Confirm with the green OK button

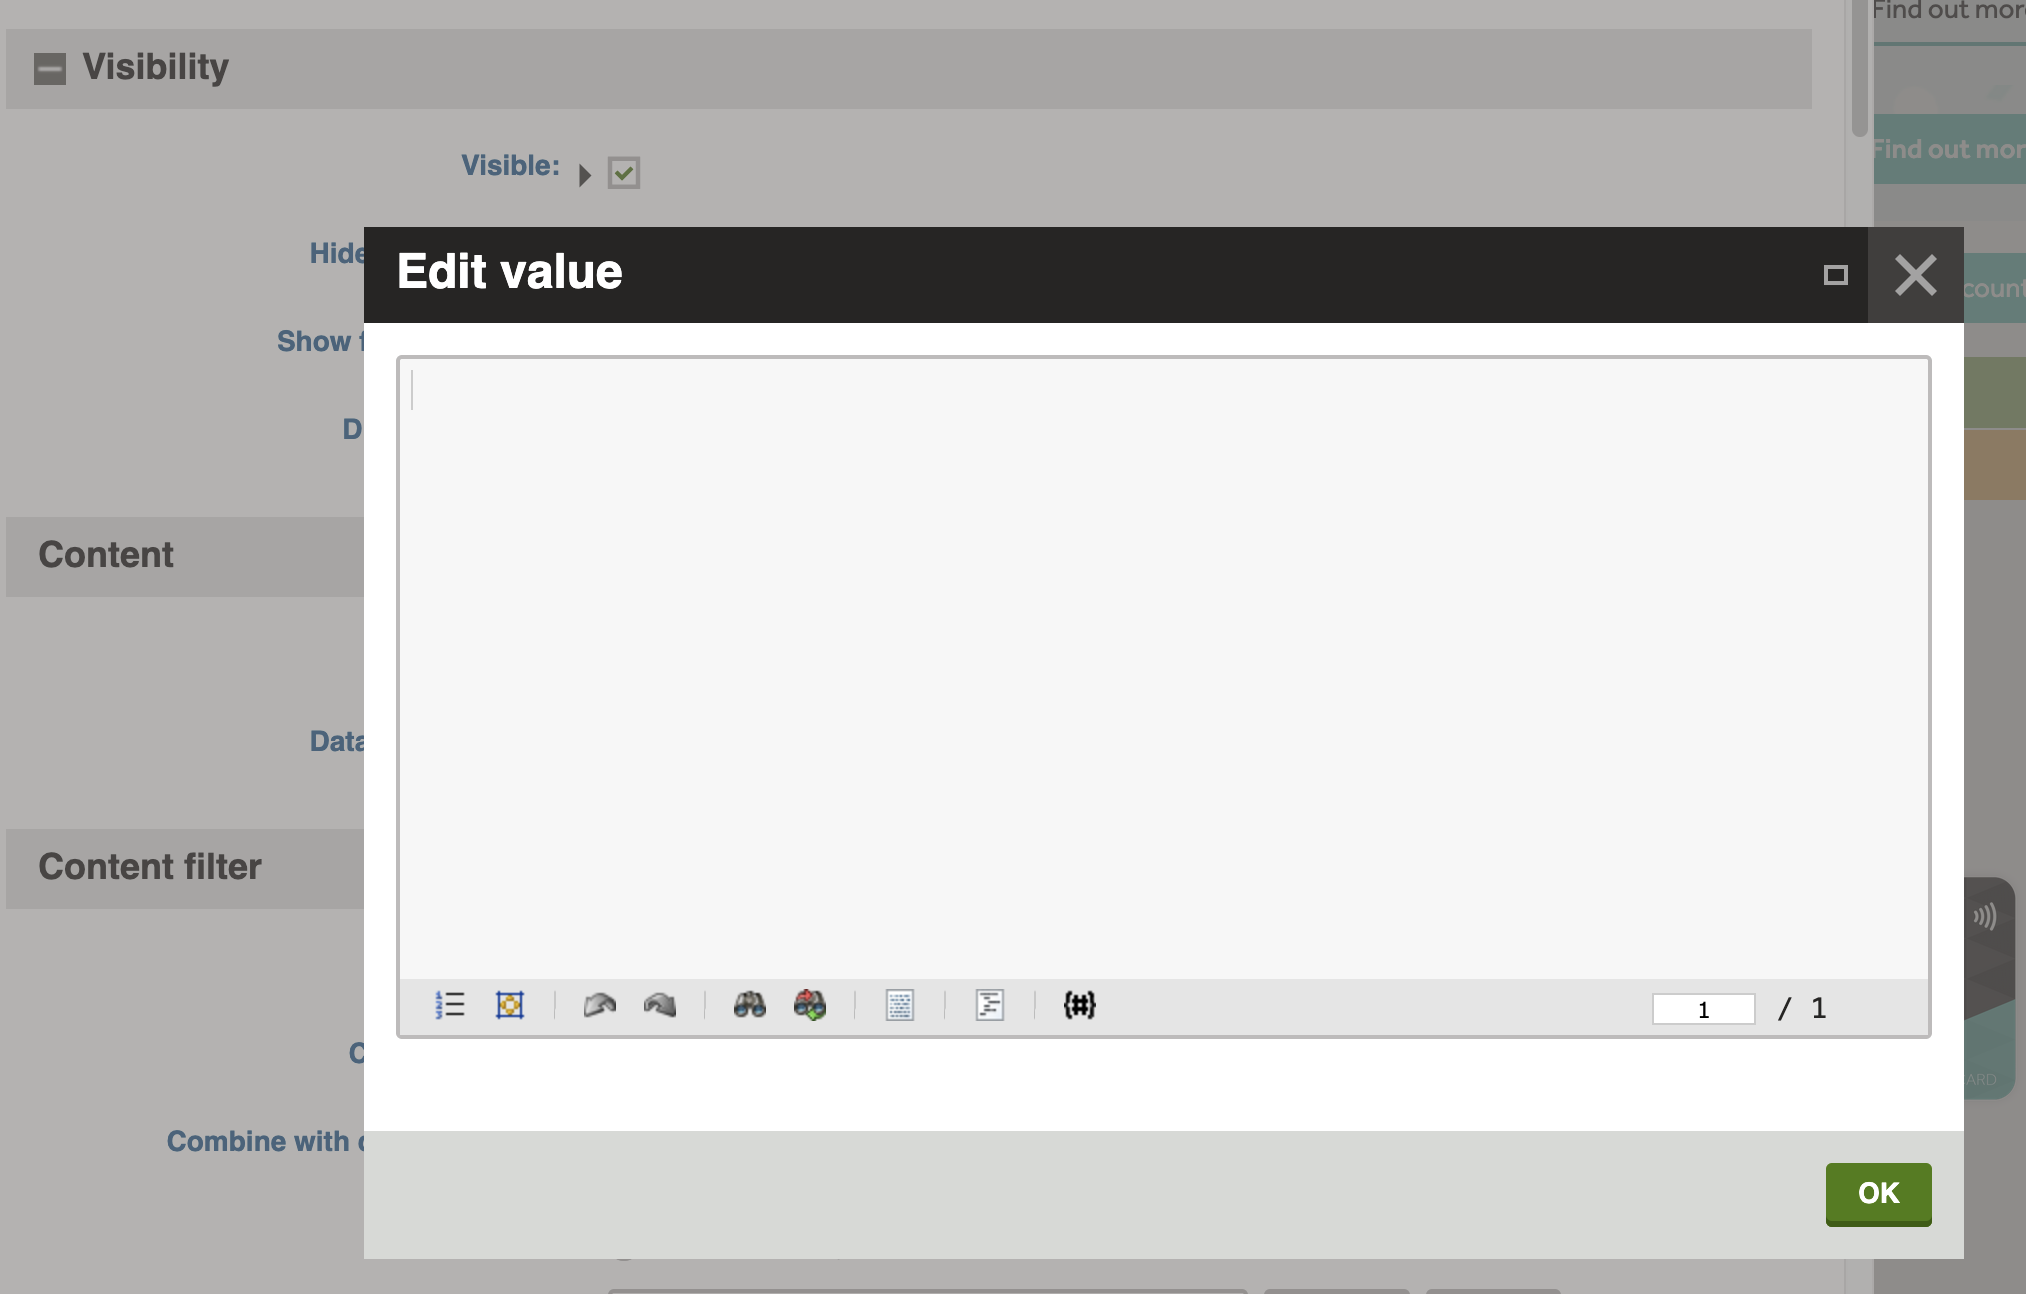(x=1878, y=1194)
